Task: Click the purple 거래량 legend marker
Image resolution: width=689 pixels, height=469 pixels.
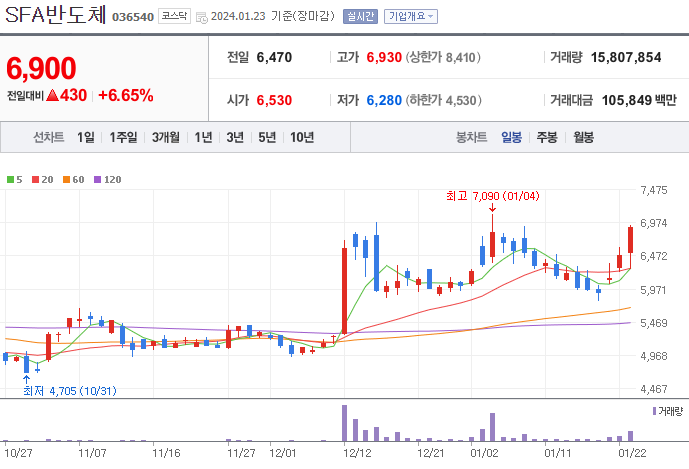Action: pyautogui.click(x=654, y=411)
